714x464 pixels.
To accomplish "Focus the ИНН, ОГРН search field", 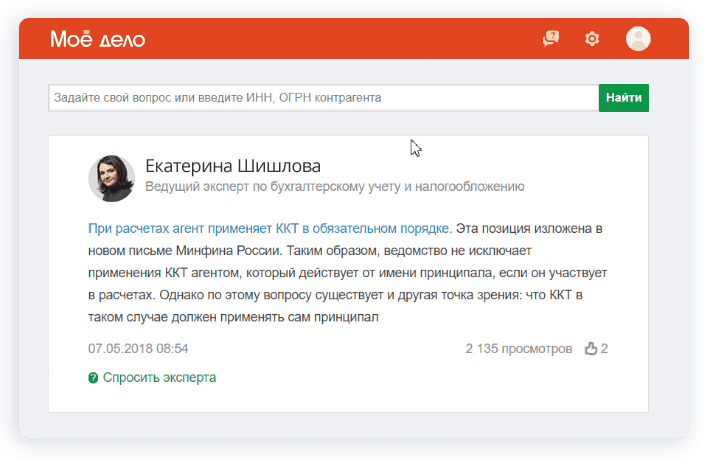I will click(x=322, y=98).
